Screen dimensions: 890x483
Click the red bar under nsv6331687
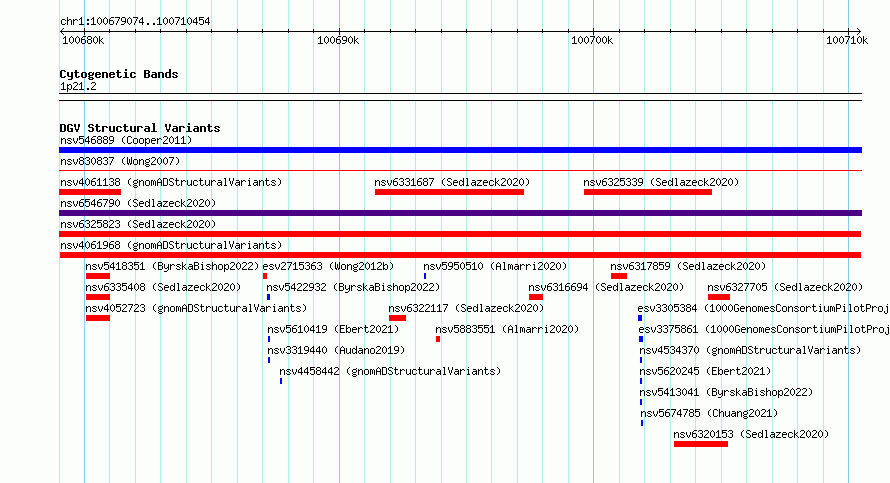pyautogui.click(x=449, y=192)
